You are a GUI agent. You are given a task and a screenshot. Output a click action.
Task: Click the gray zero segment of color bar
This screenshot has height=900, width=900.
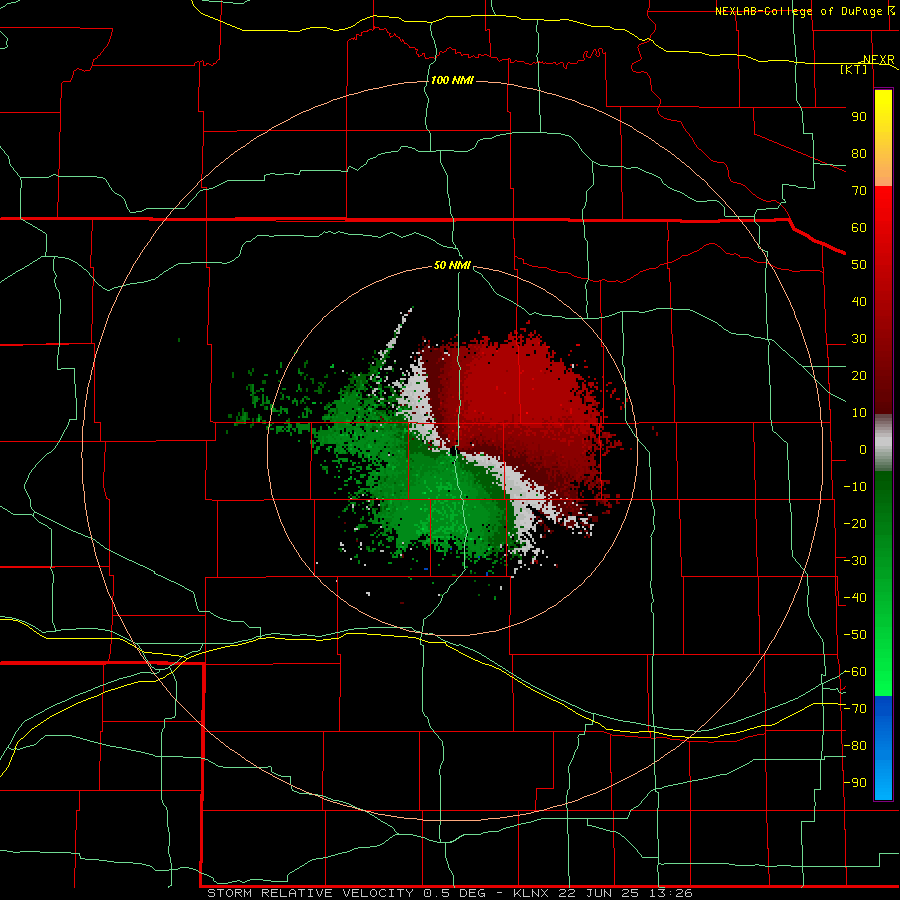[883, 443]
